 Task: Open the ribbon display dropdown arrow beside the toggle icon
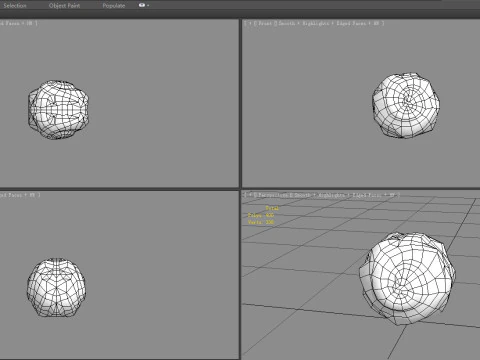point(148,5)
